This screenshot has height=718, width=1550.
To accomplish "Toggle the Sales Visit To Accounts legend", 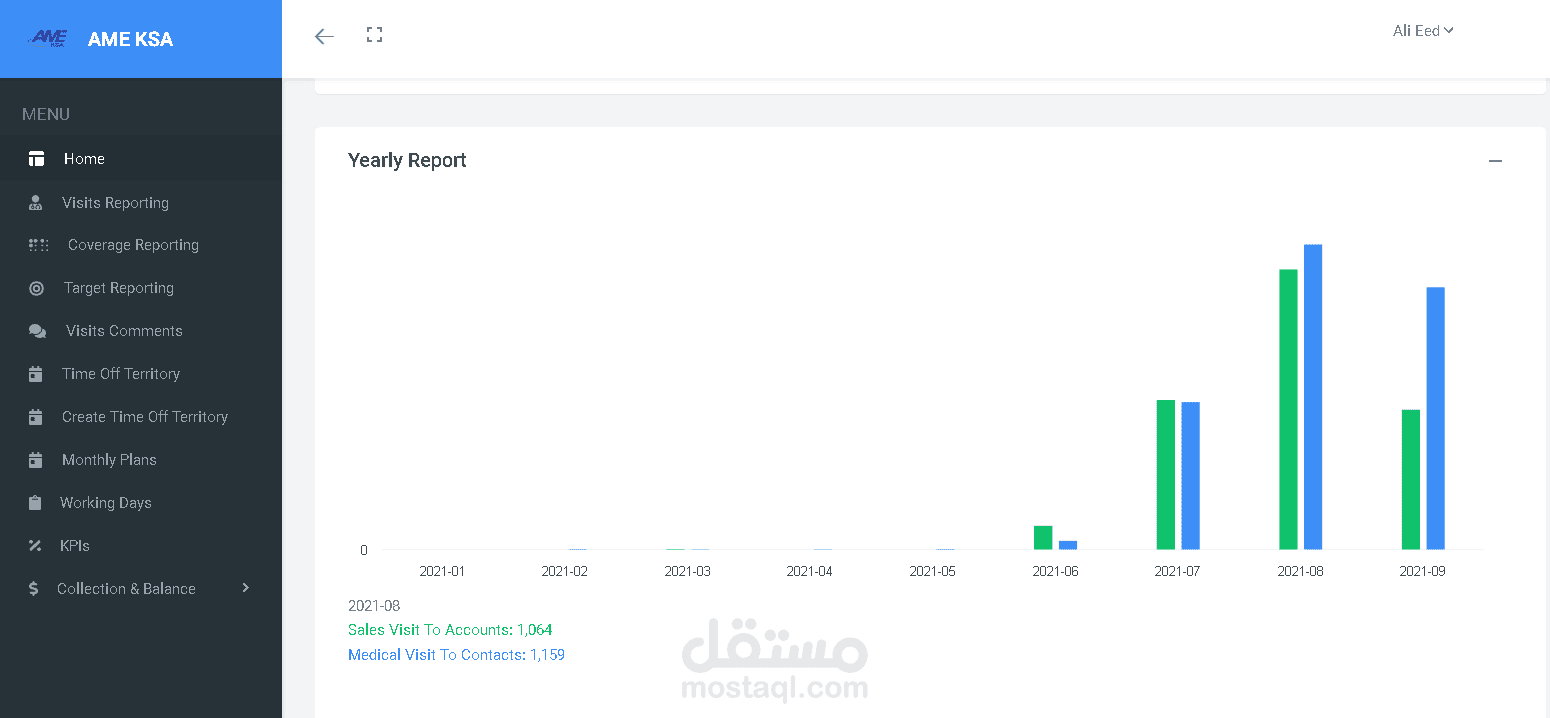I will pos(450,629).
